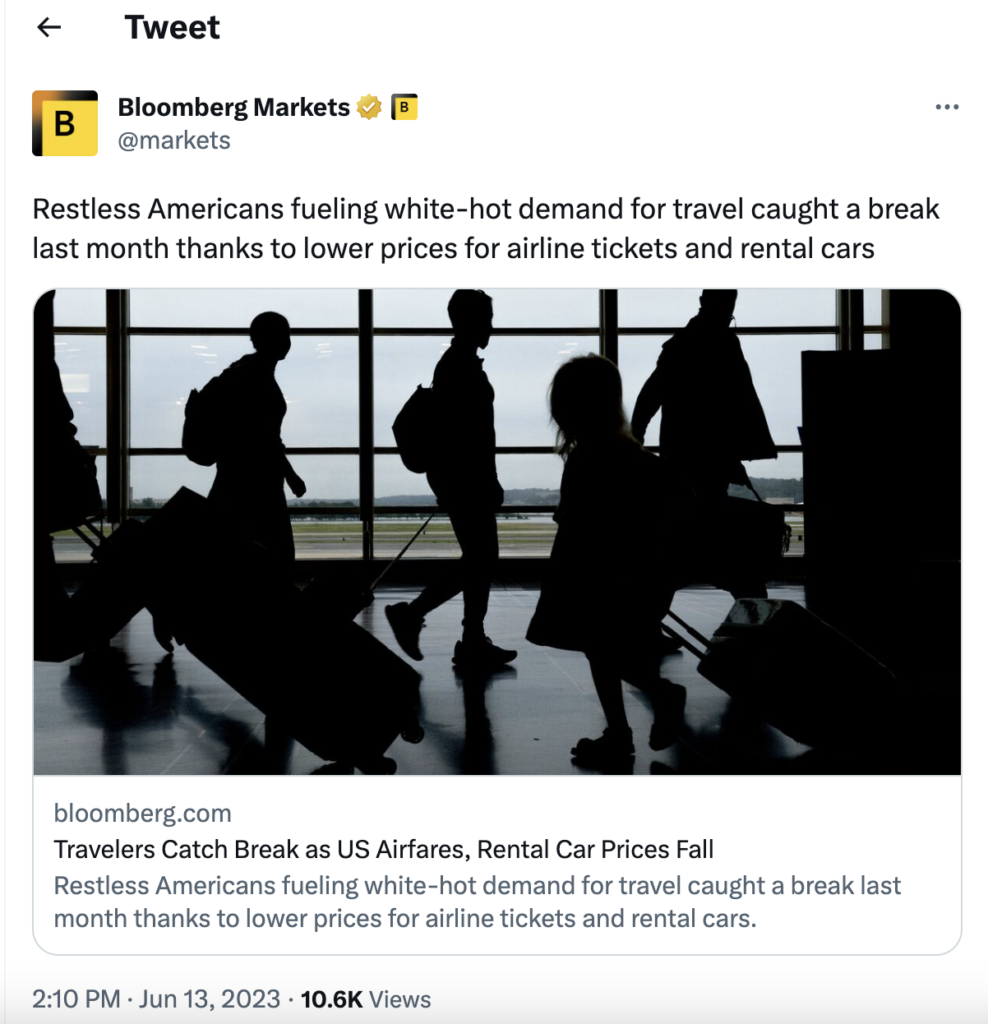Open the 'Travelers Catch Break' headline
The image size is (988, 1024).
383,850
